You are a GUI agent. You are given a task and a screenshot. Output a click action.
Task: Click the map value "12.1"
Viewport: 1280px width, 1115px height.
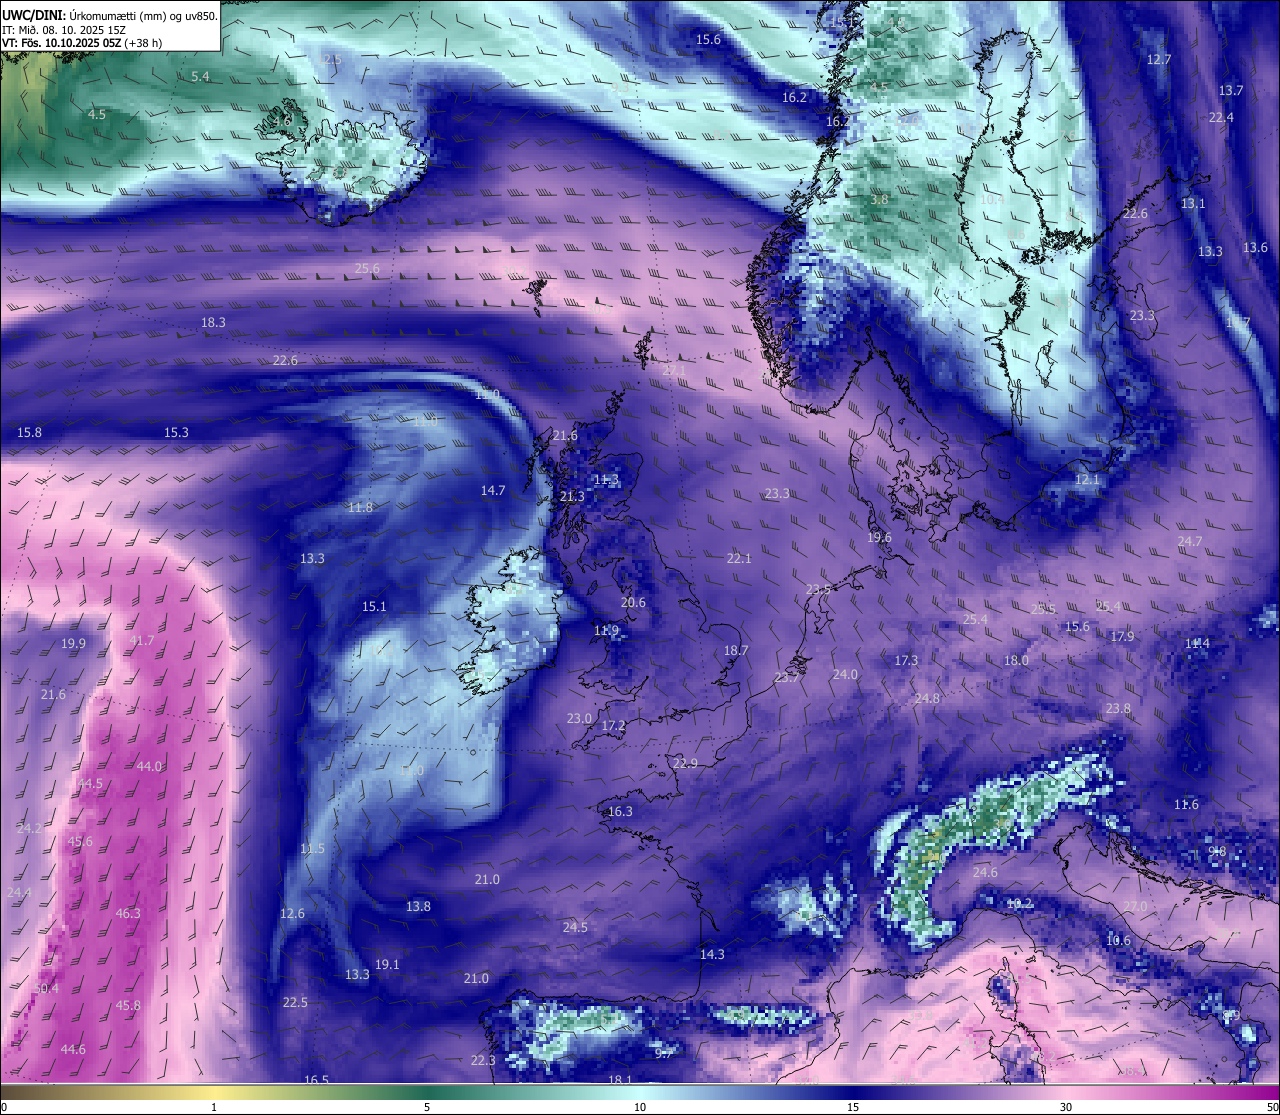[1087, 480]
